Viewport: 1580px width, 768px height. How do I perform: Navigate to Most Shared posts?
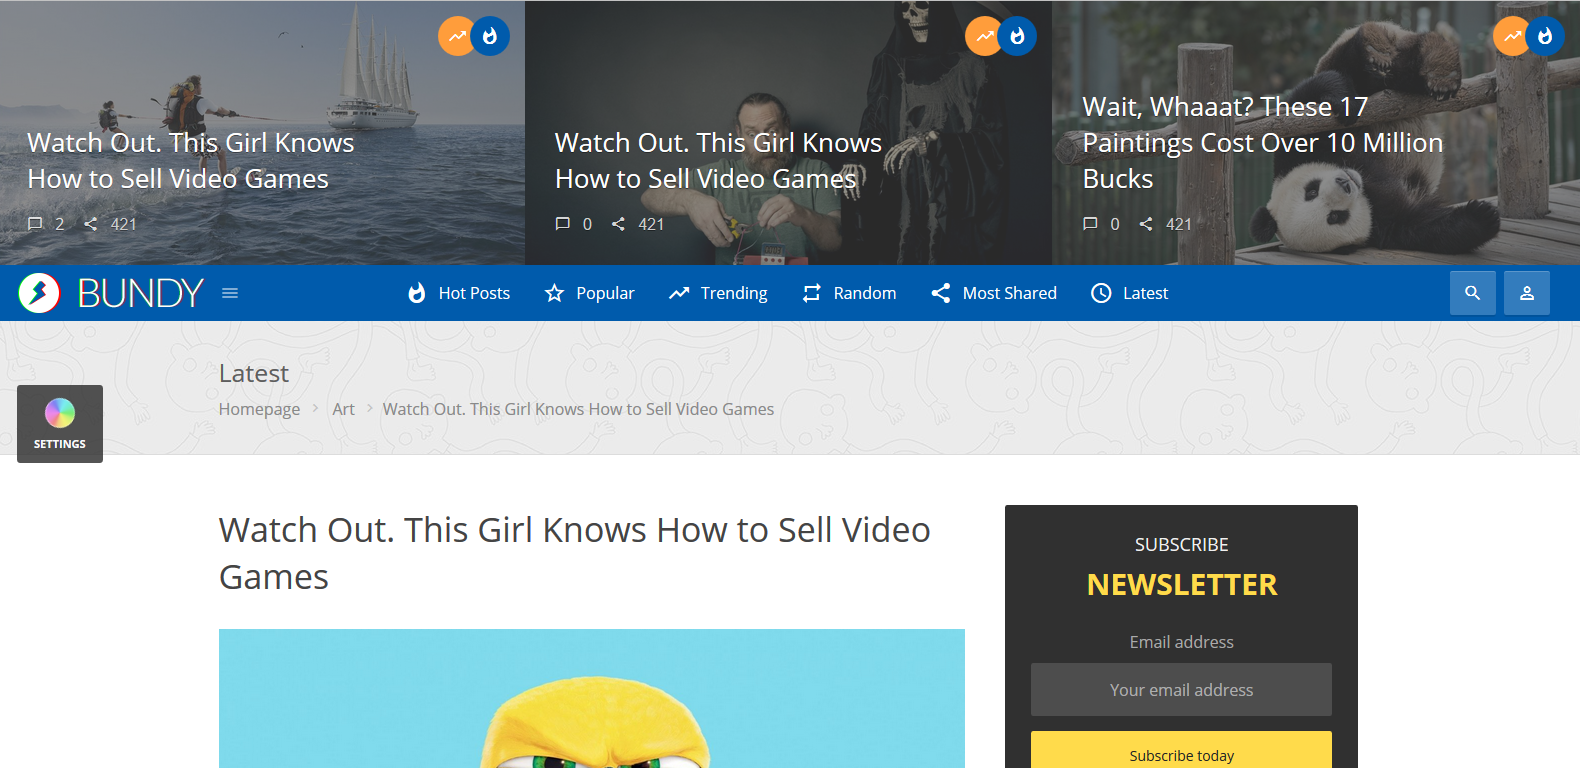click(x=993, y=293)
